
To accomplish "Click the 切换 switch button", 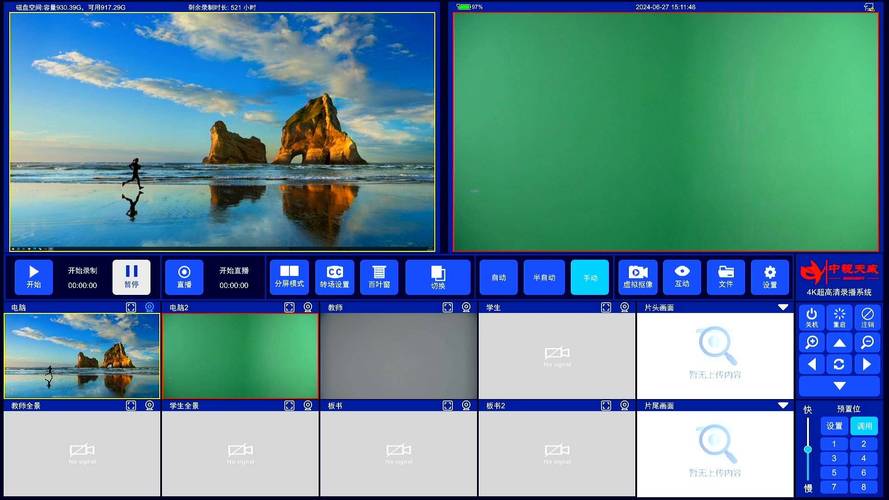I will tap(437, 277).
